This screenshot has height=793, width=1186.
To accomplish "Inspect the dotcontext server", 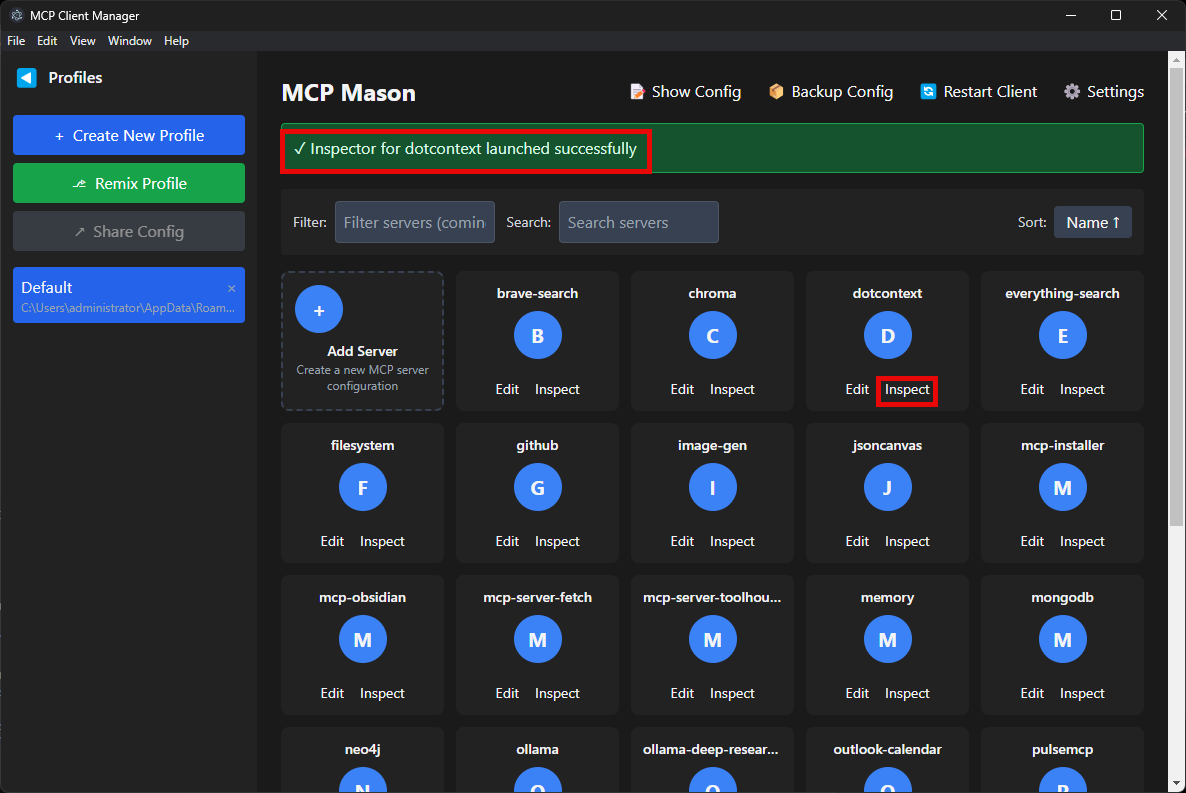I will click(906, 389).
